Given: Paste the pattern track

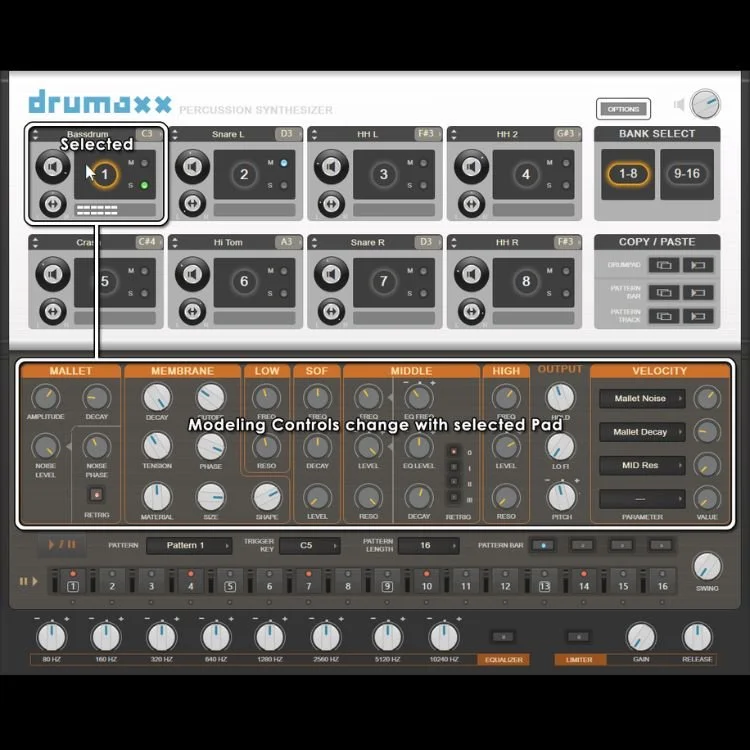Looking at the screenshot, I should [x=698, y=316].
